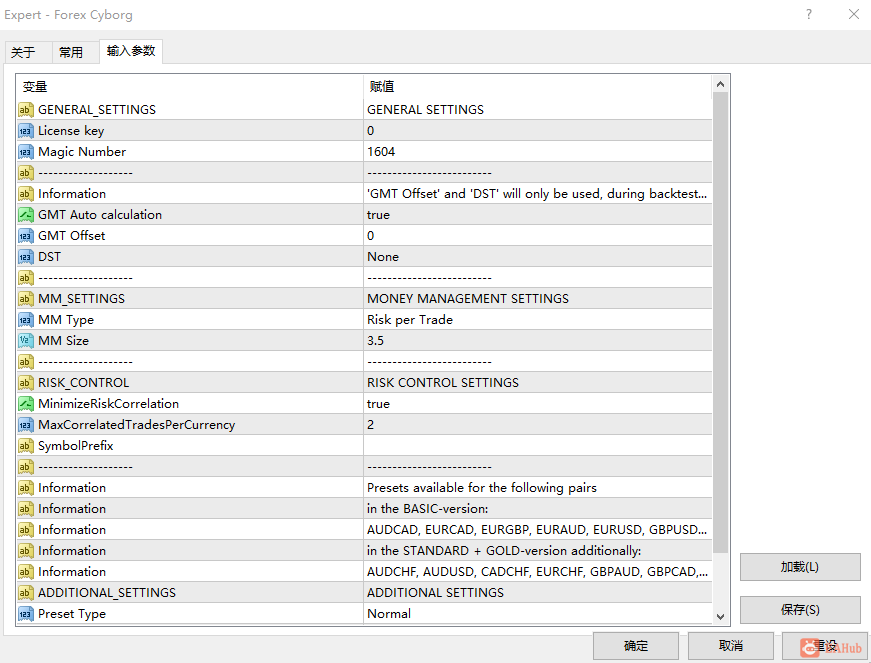The height and width of the screenshot is (663, 871).
Task: Click the Preset Type variable name
Action: point(72,614)
